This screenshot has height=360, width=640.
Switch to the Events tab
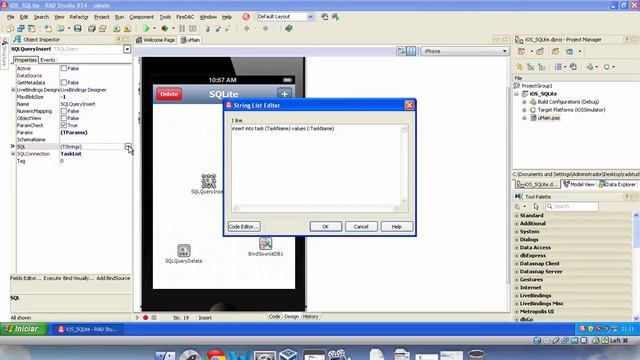tap(48, 60)
